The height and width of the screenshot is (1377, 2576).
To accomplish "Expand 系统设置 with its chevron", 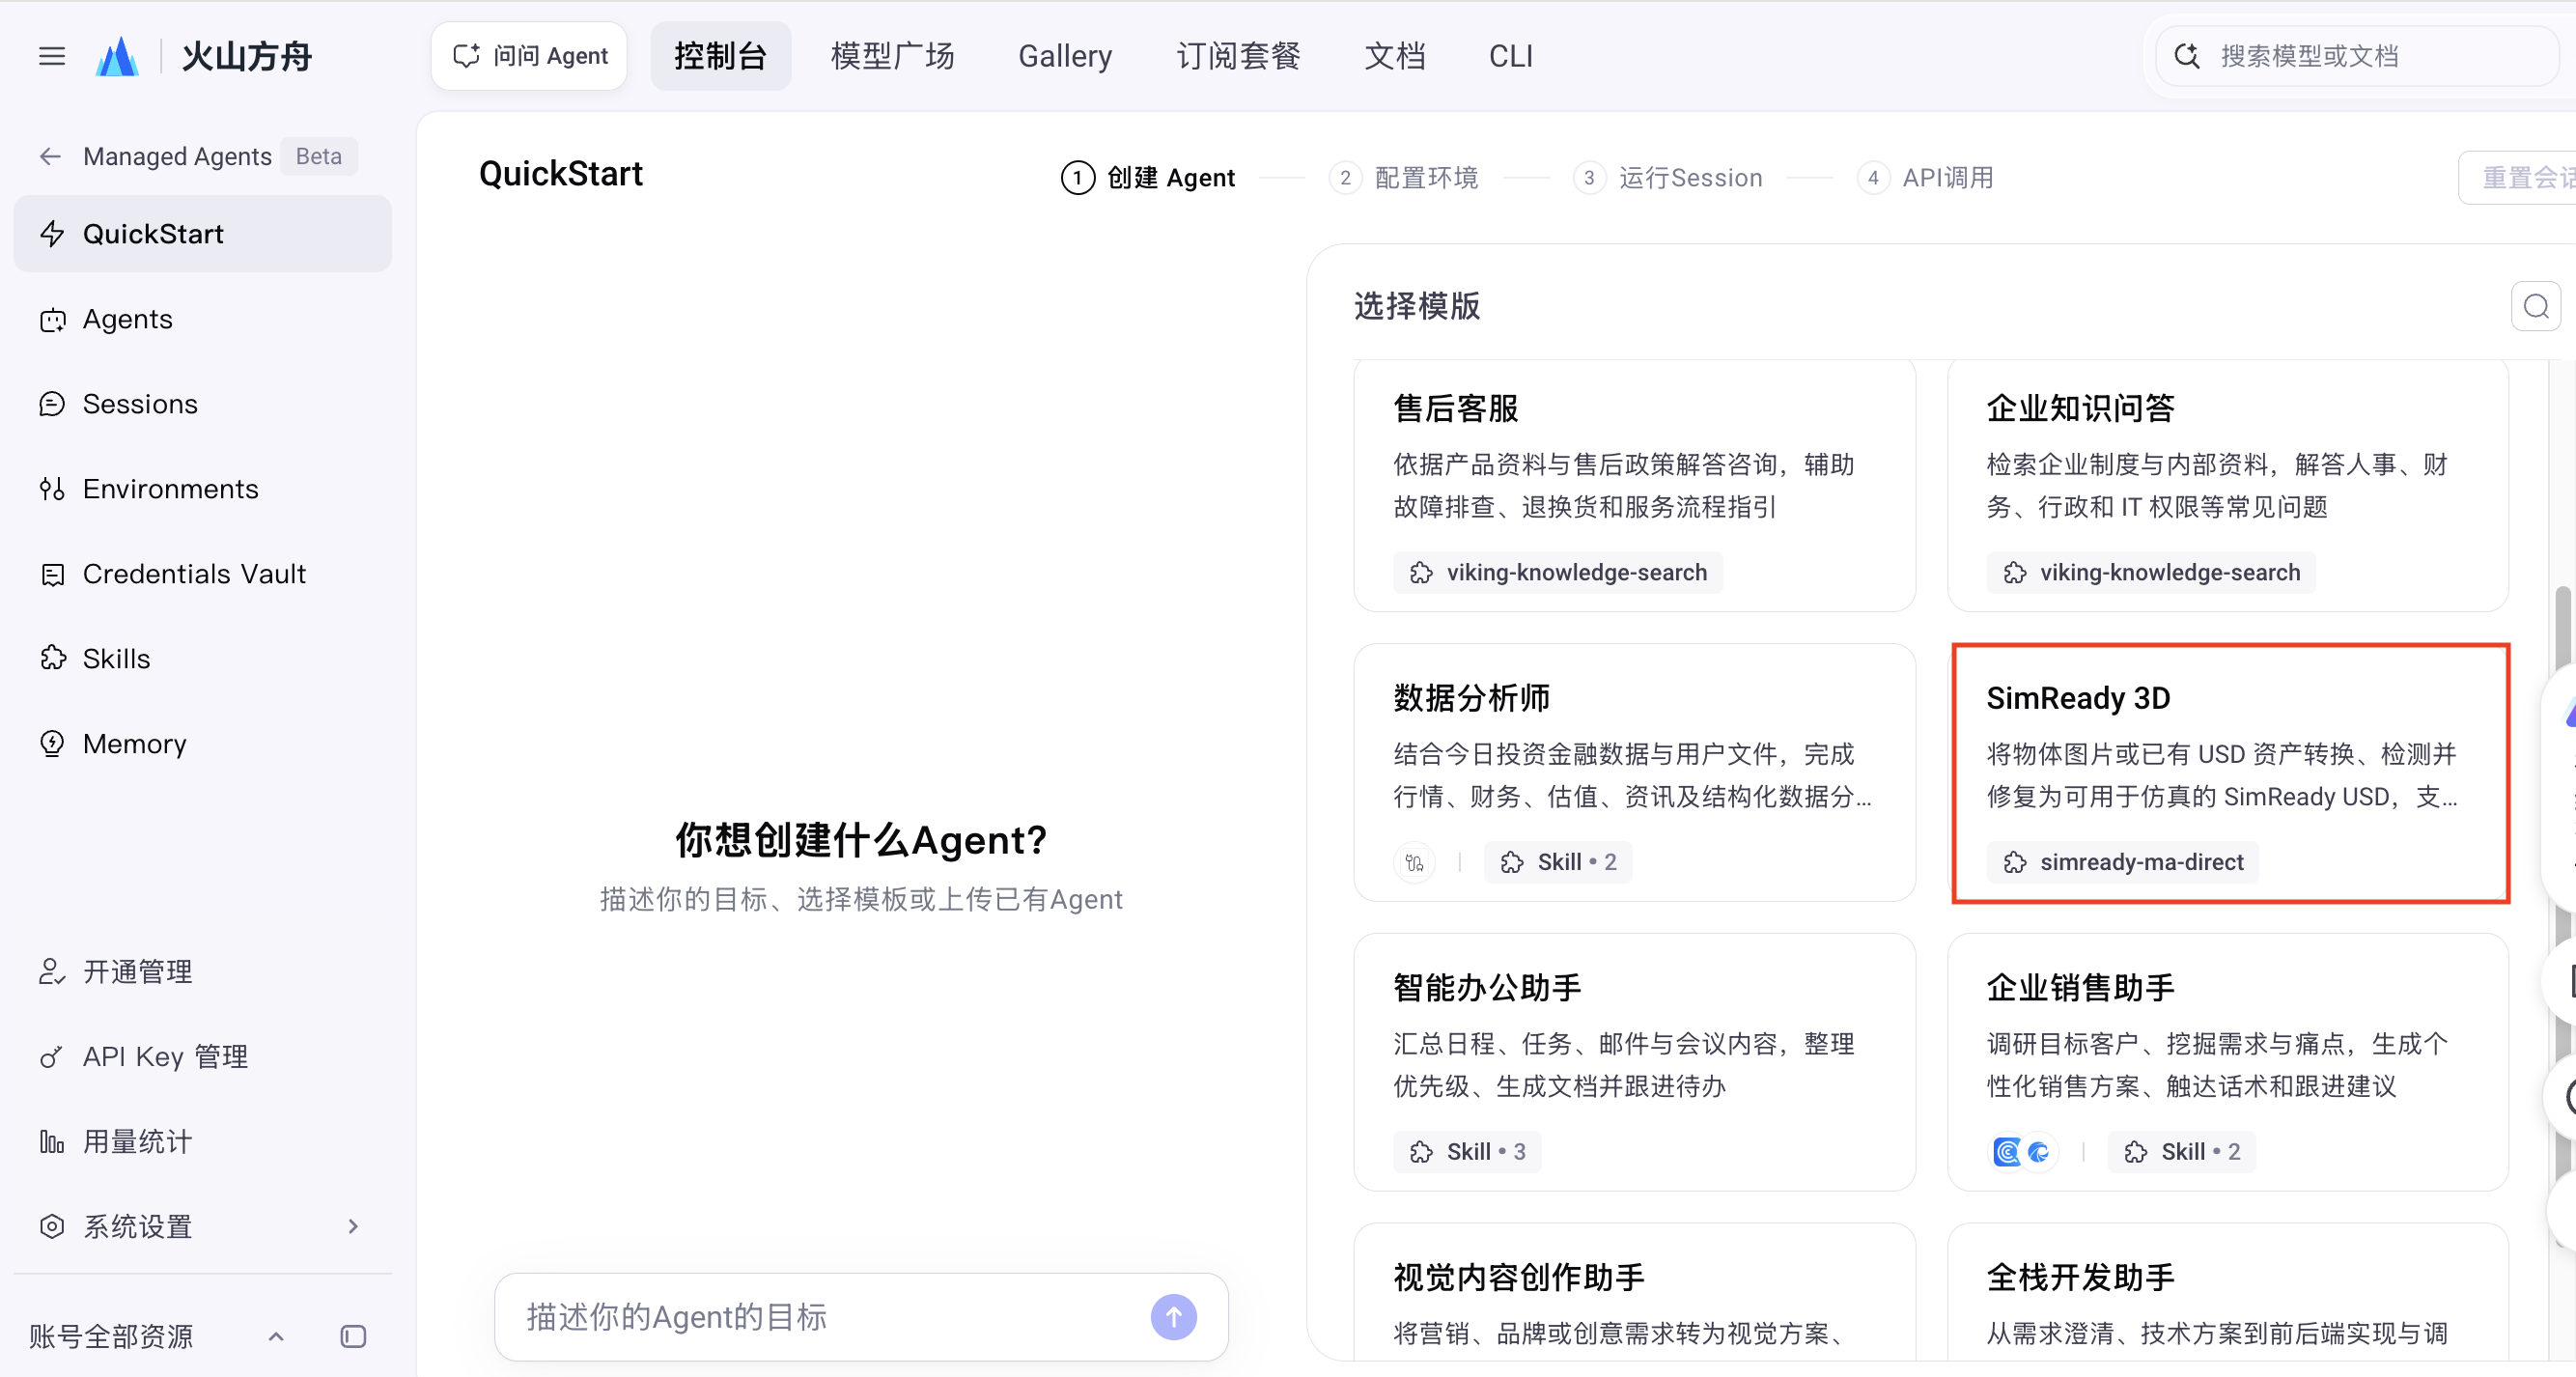I will click(x=353, y=1227).
